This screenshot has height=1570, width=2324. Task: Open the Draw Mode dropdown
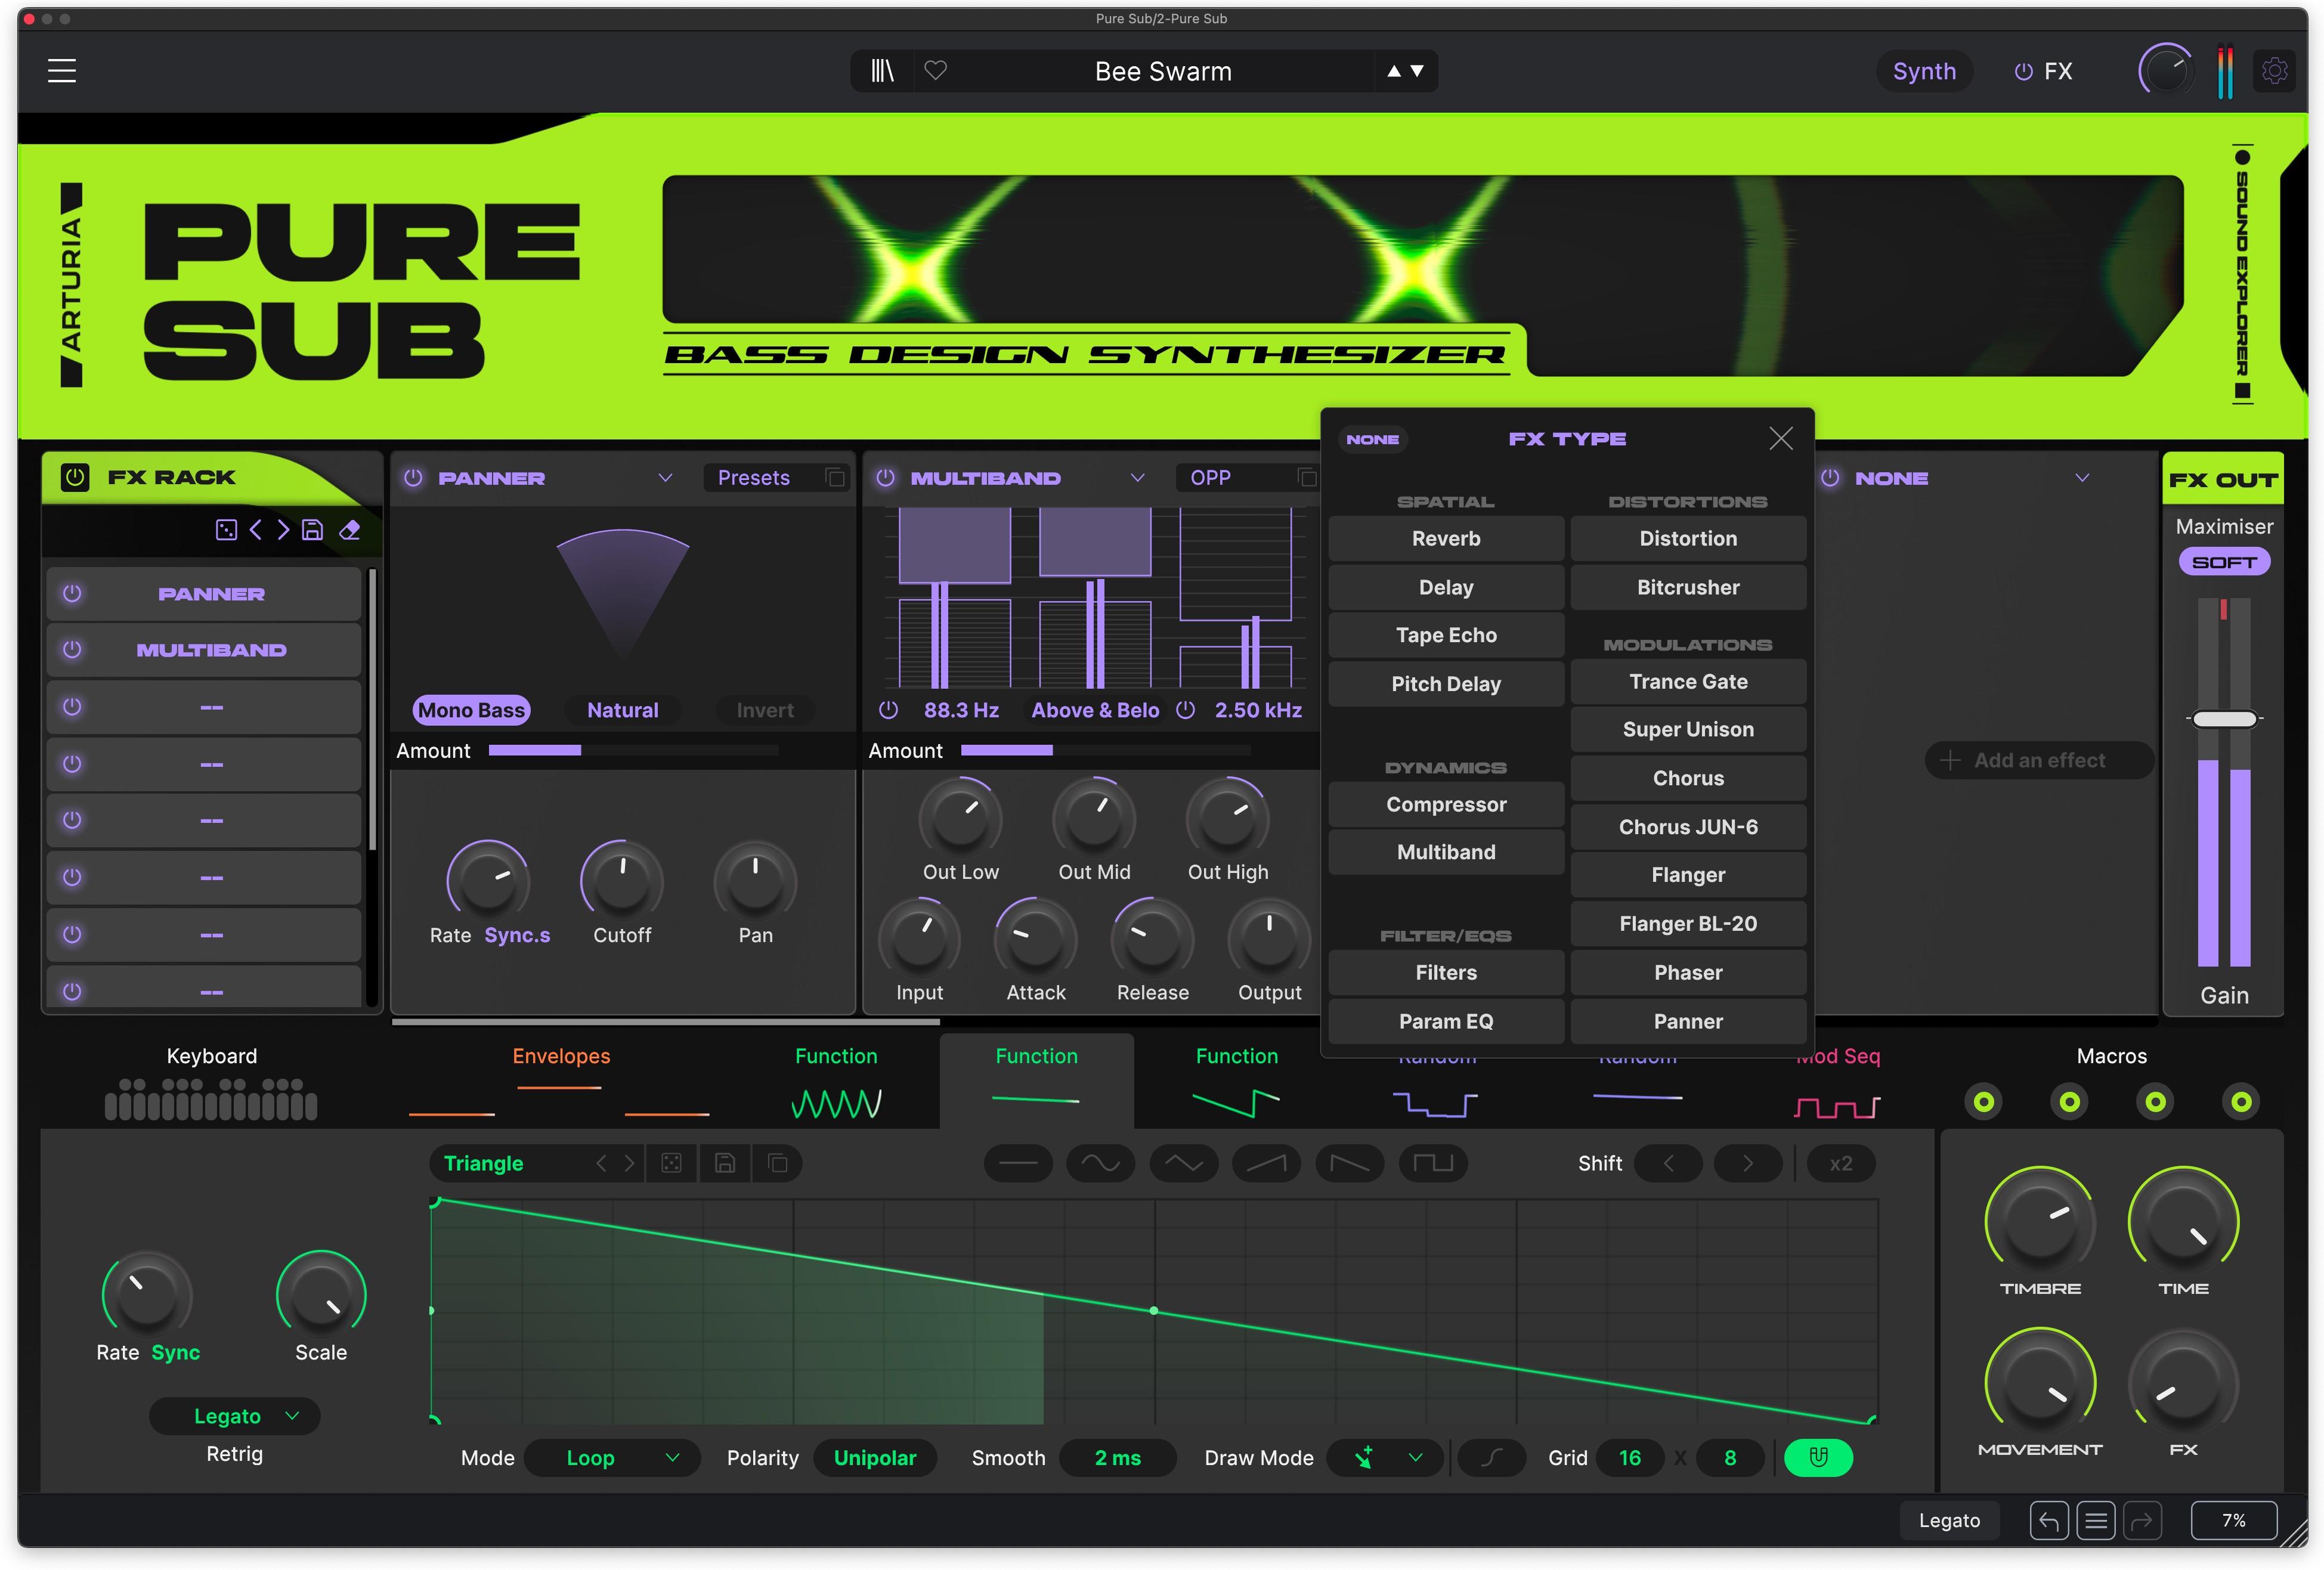1384,1457
